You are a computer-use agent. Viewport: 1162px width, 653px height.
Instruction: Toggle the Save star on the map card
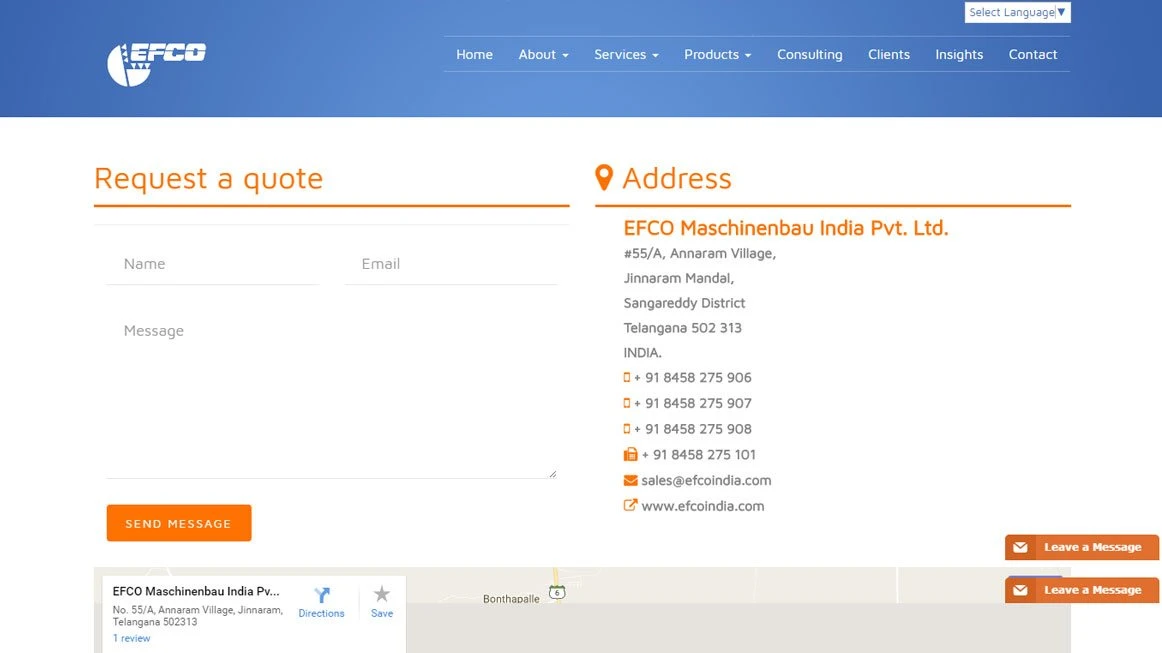[381, 595]
